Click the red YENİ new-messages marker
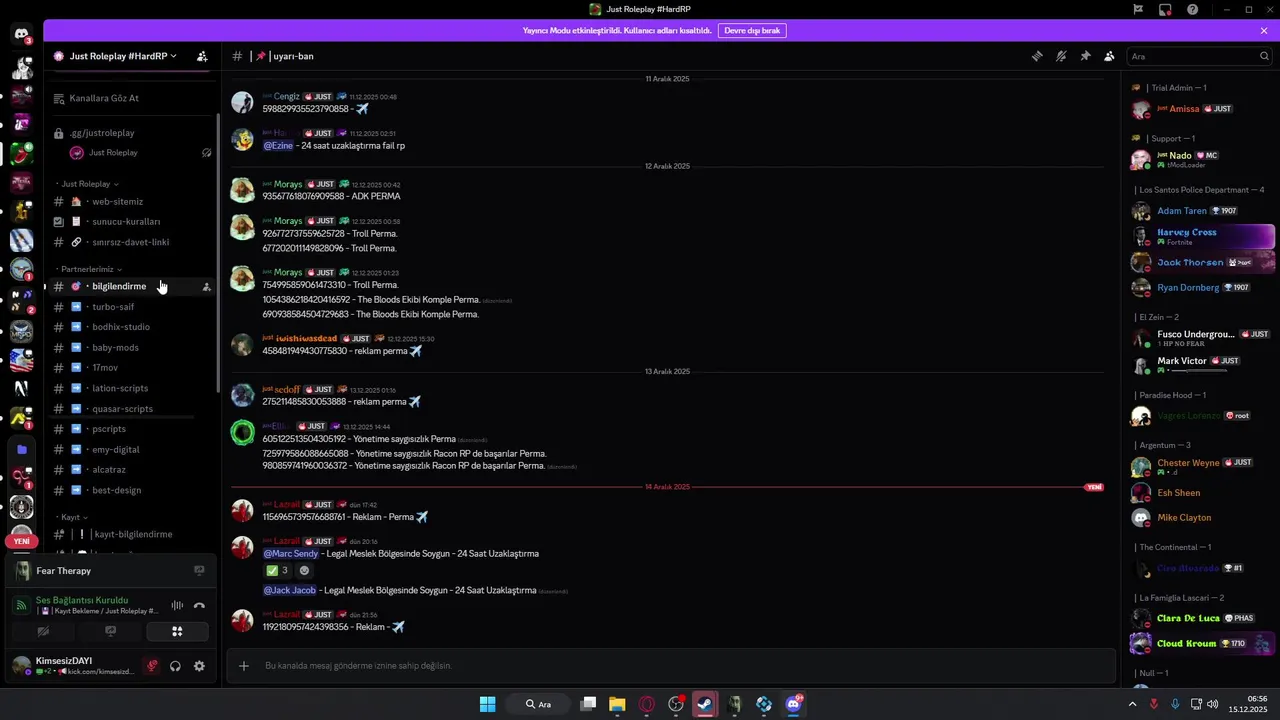The image size is (1280, 720). [1094, 487]
